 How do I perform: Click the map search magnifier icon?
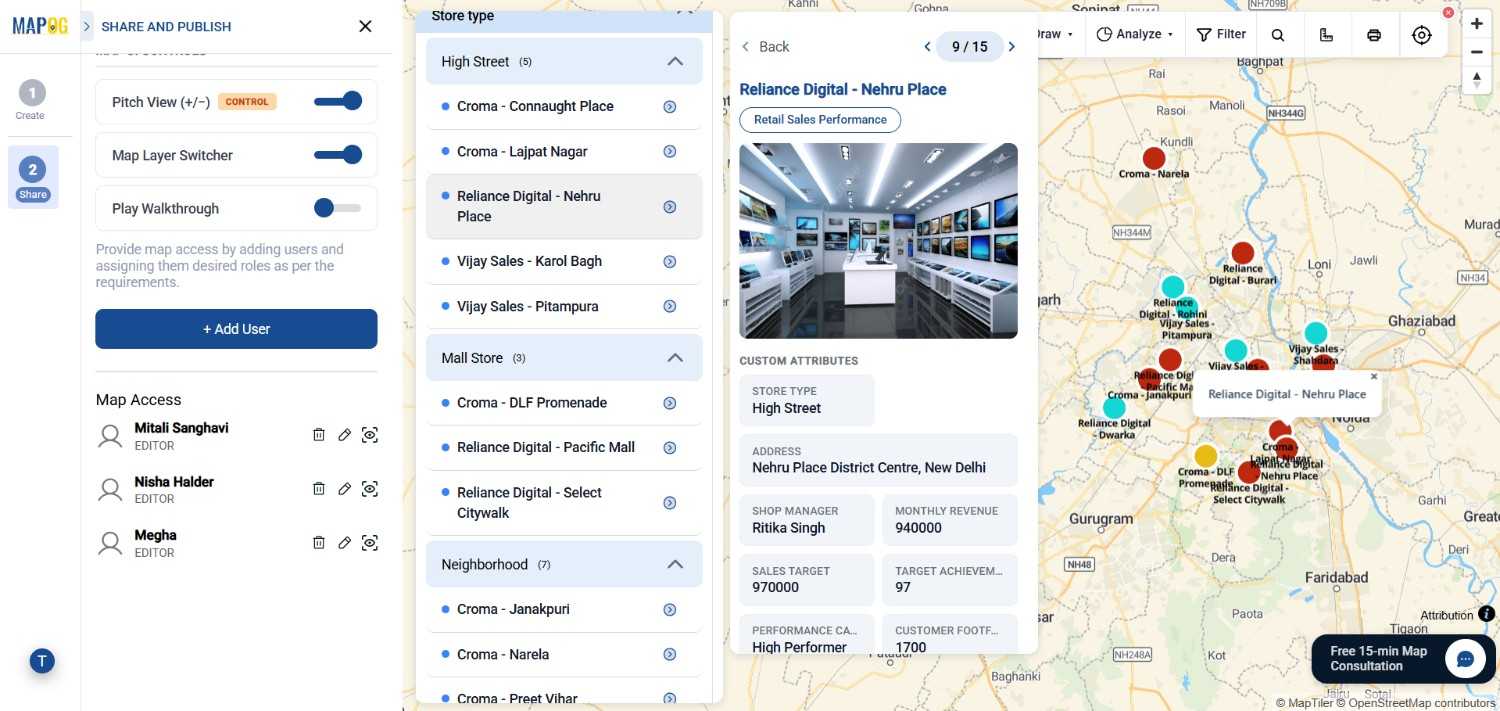click(1278, 35)
